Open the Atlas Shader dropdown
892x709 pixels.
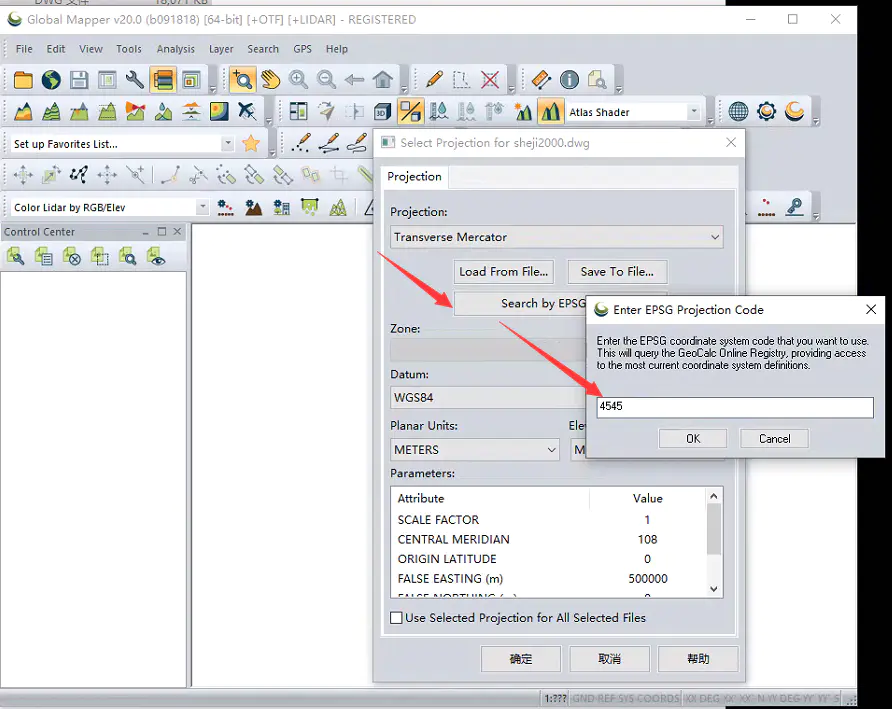click(x=693, y=112)
